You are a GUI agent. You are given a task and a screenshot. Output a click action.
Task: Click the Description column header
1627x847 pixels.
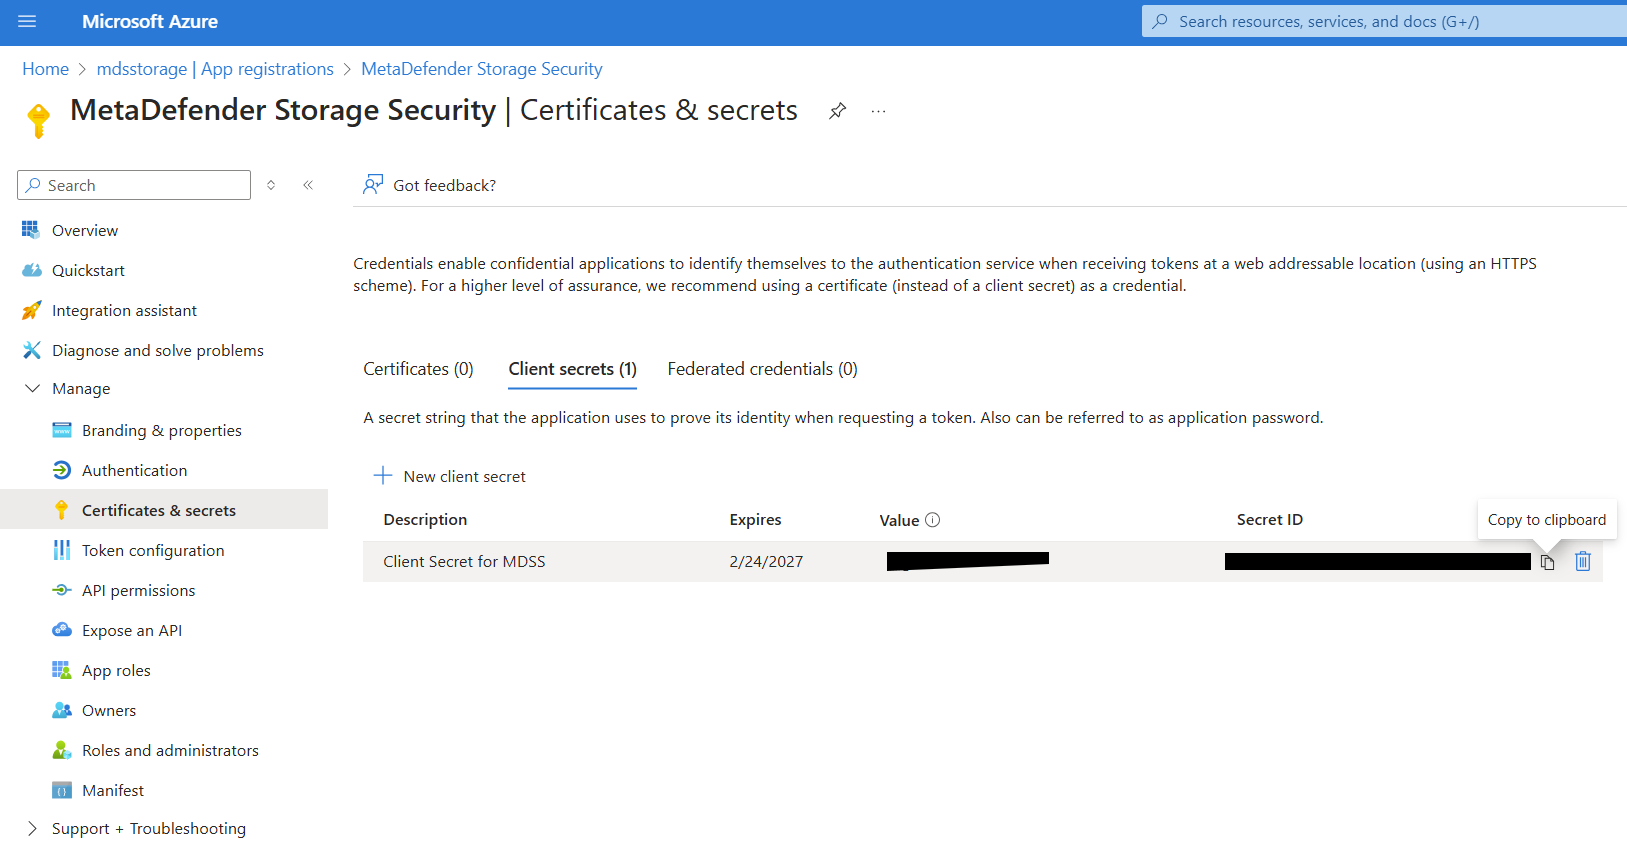click(x=425, y=519)
